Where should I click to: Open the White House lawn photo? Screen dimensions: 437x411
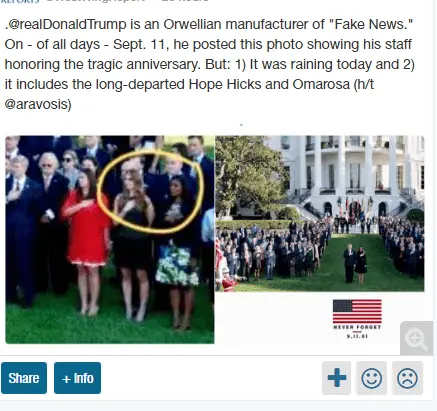coord(320,213)
